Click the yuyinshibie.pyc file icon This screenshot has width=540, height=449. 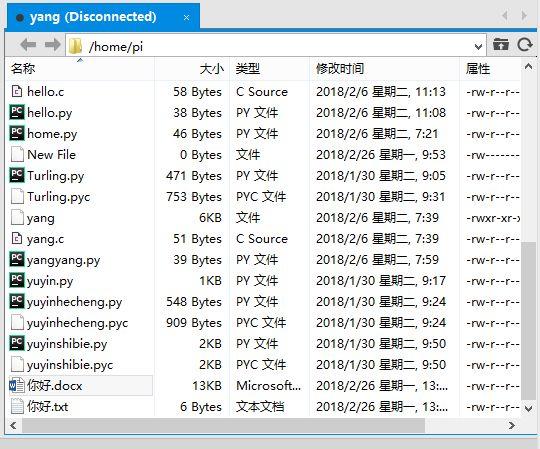pos(17,365)
